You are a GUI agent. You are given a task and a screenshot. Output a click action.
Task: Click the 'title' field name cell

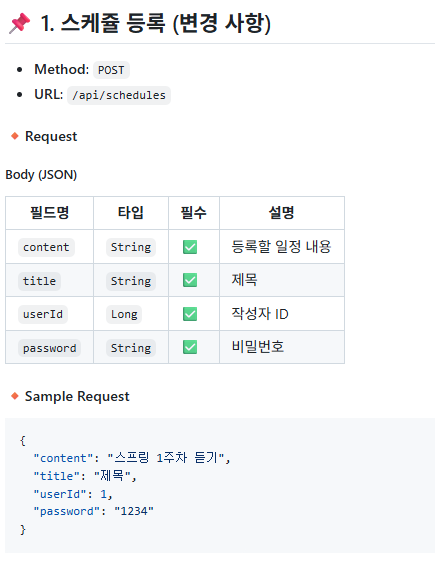39,281
